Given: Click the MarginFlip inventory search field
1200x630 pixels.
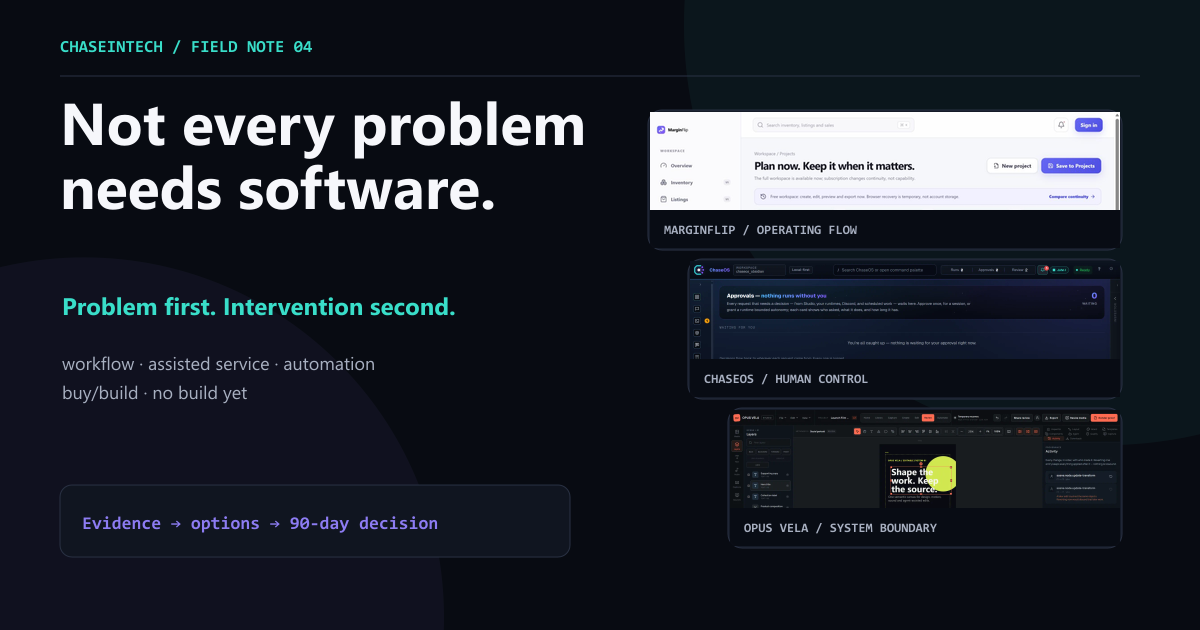Looking at the screenshot, I should click(833, 125).
